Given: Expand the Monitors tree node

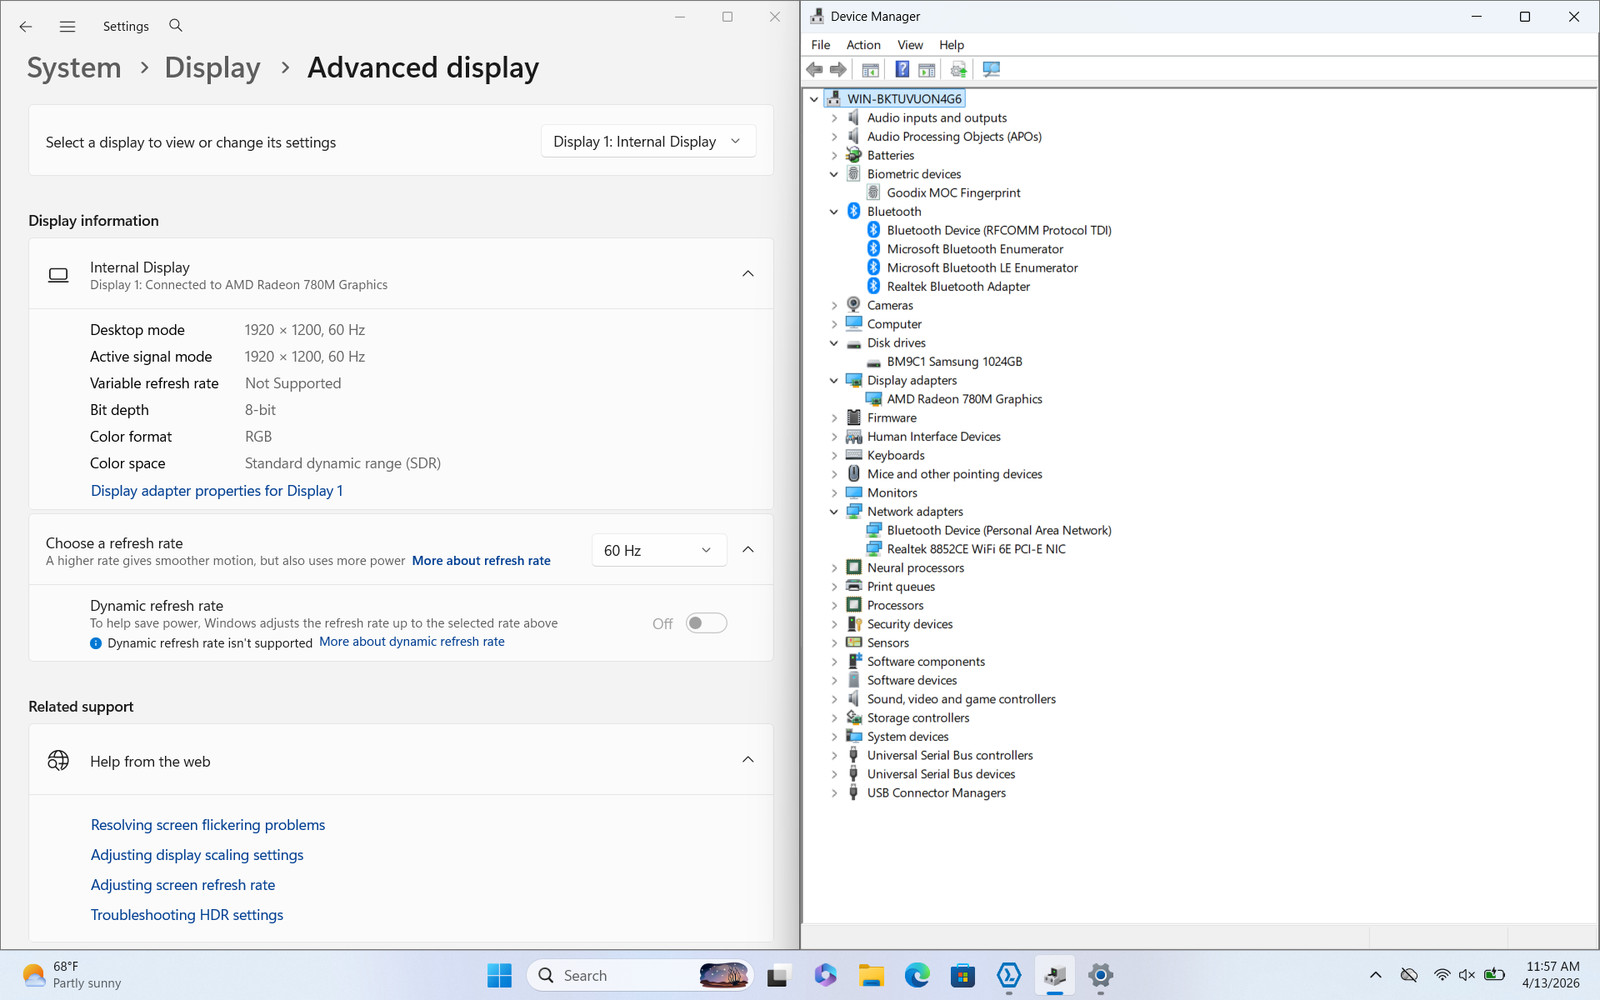Looking at the screenshot, I should [x=834, y=493].
